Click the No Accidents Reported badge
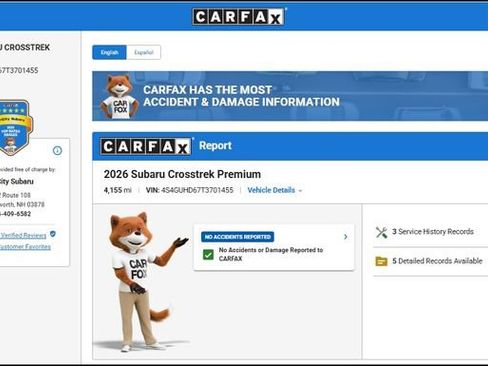 (x=237, y=237)
